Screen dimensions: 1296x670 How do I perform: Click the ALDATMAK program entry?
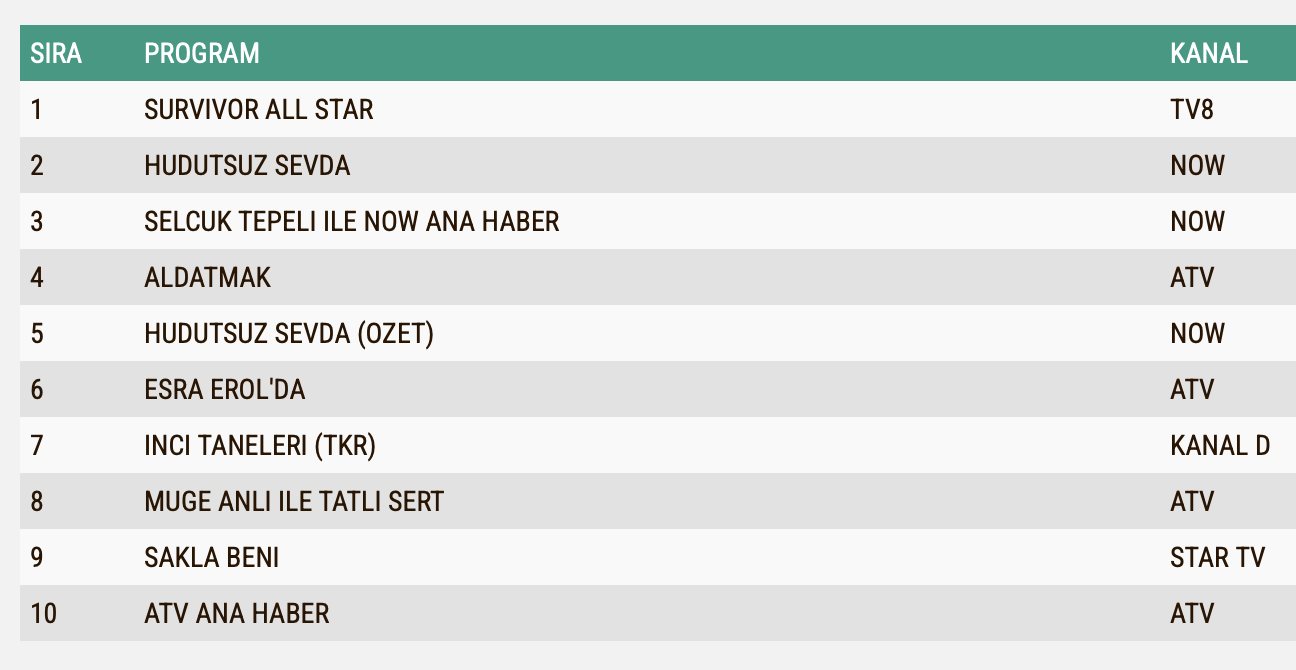click(207, 277)
